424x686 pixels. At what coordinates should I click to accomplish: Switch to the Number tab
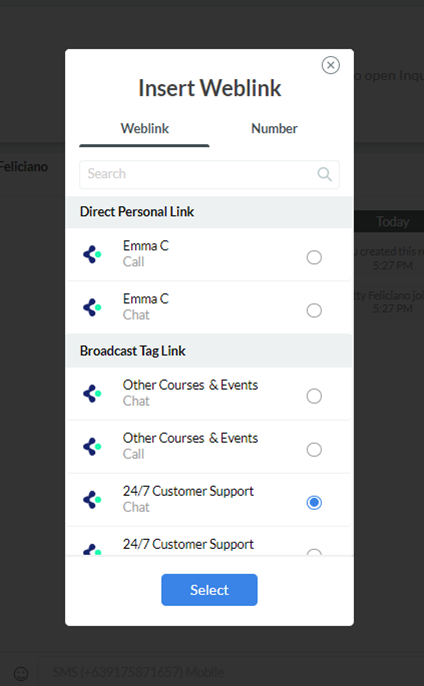point(274,129)
